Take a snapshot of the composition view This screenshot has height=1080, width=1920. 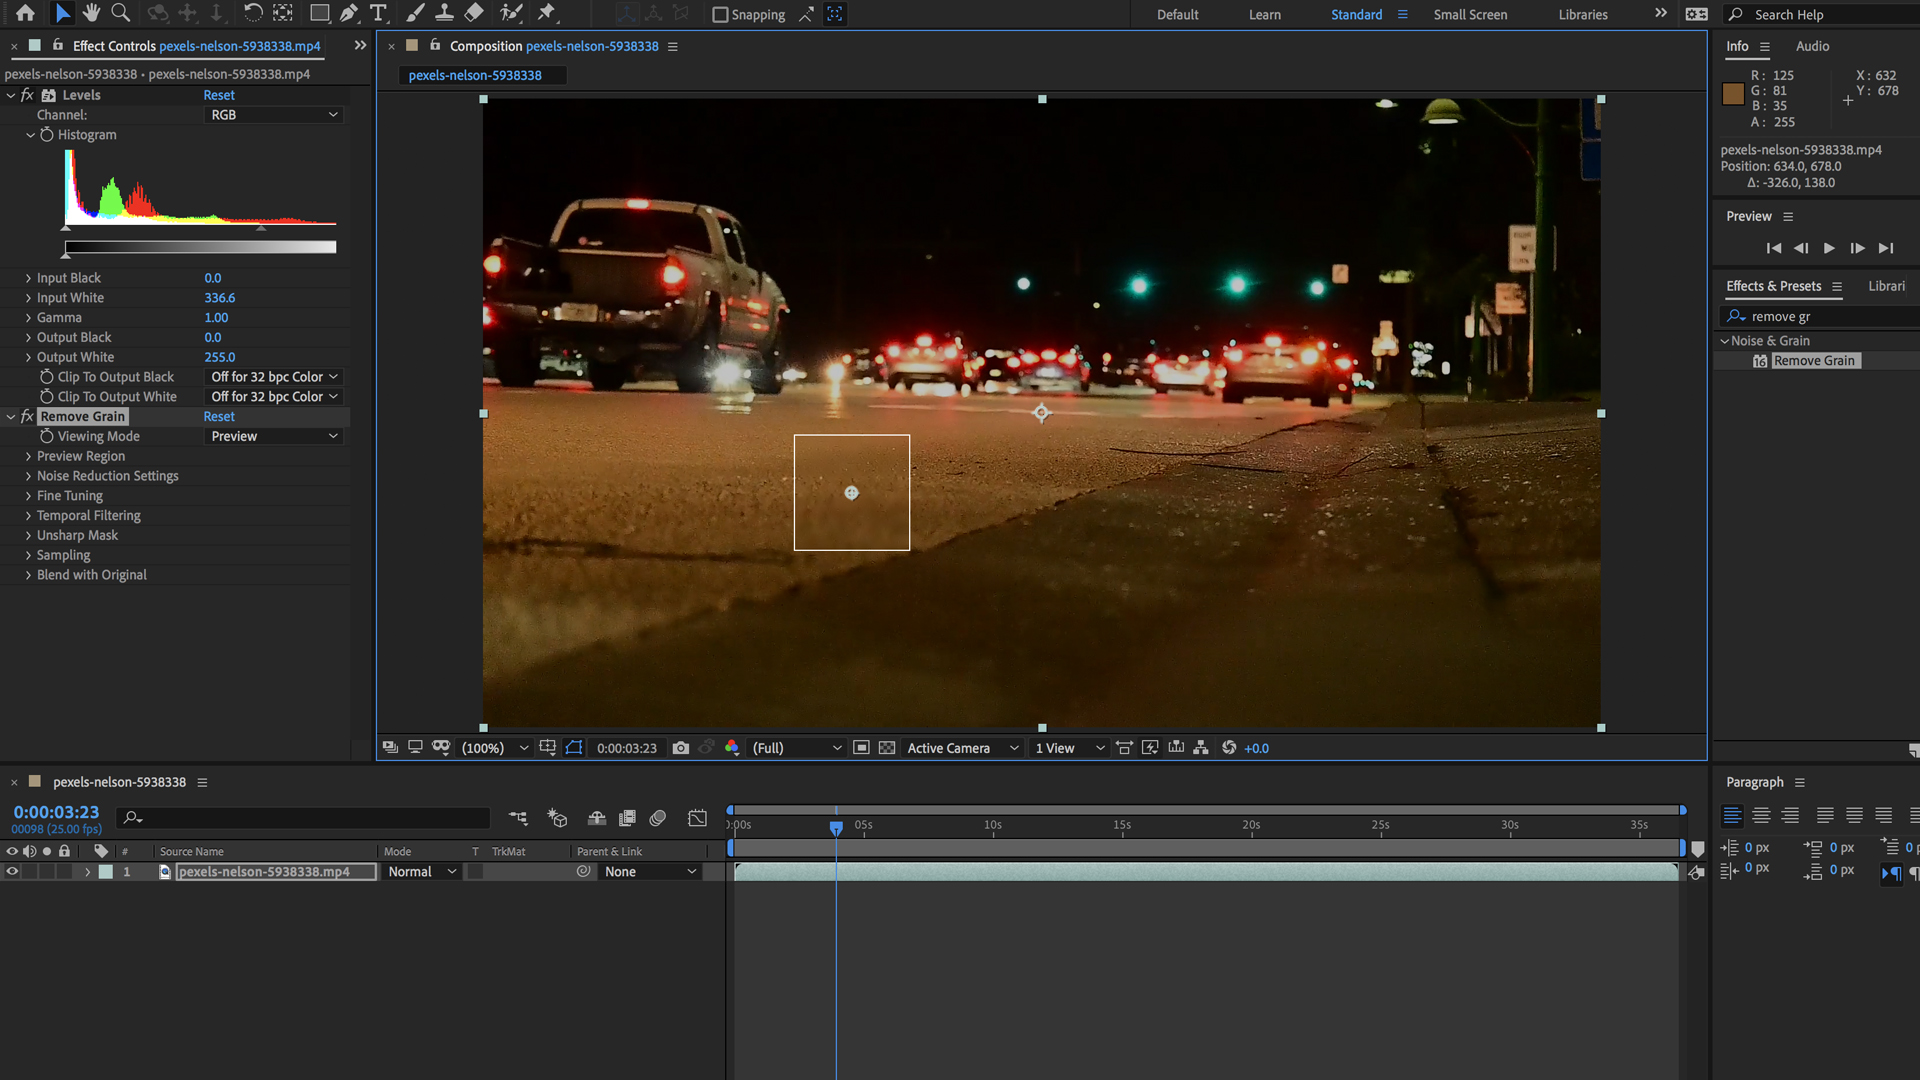(x=681, y=747)
